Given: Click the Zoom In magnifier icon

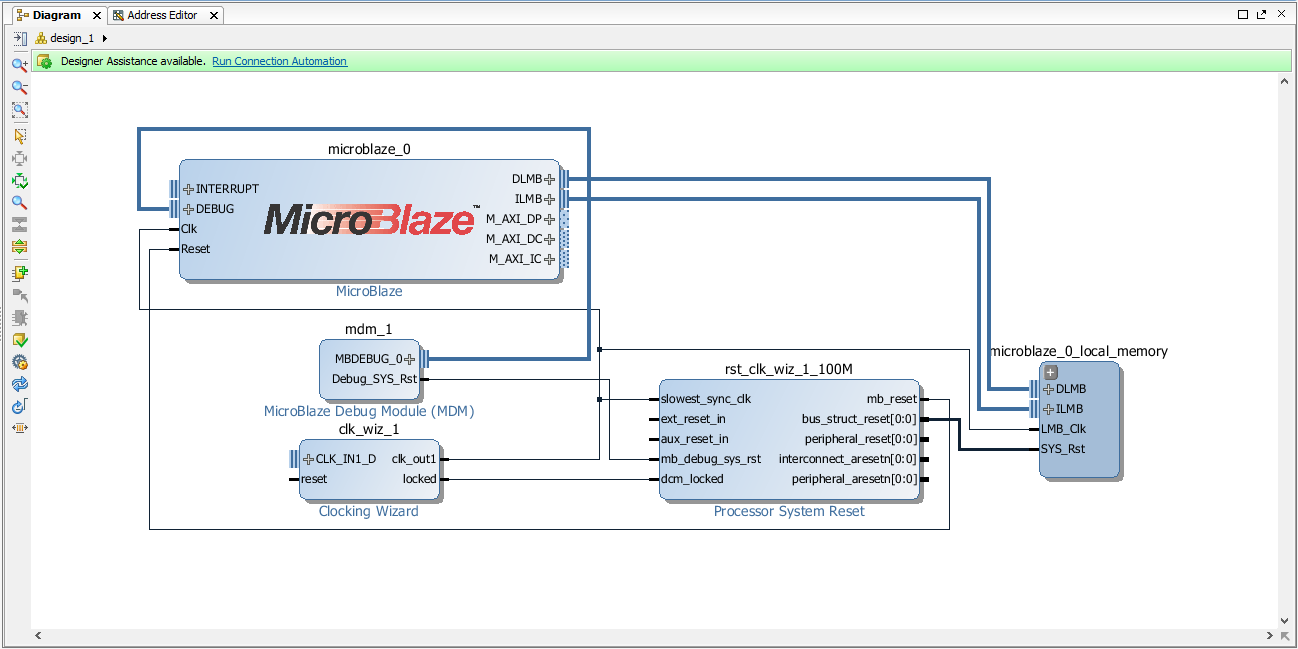Looking at the screenshot, I should click(x=19, y=65).
